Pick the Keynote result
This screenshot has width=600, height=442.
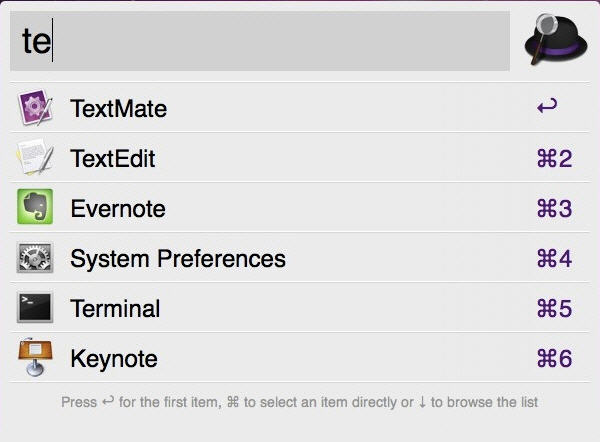coord(113,359)
